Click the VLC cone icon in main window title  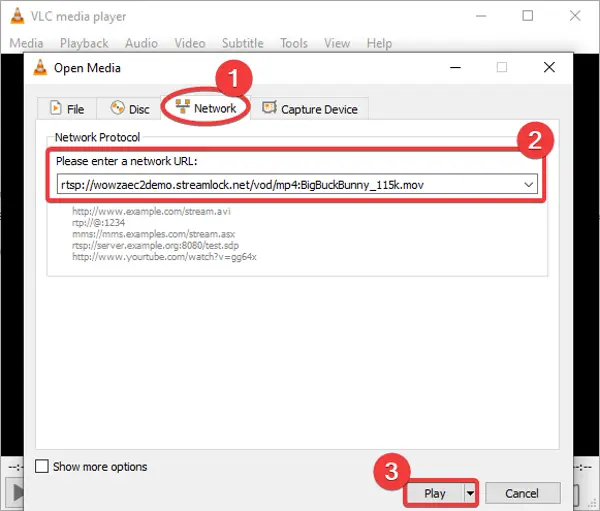[x=17, y=16]
